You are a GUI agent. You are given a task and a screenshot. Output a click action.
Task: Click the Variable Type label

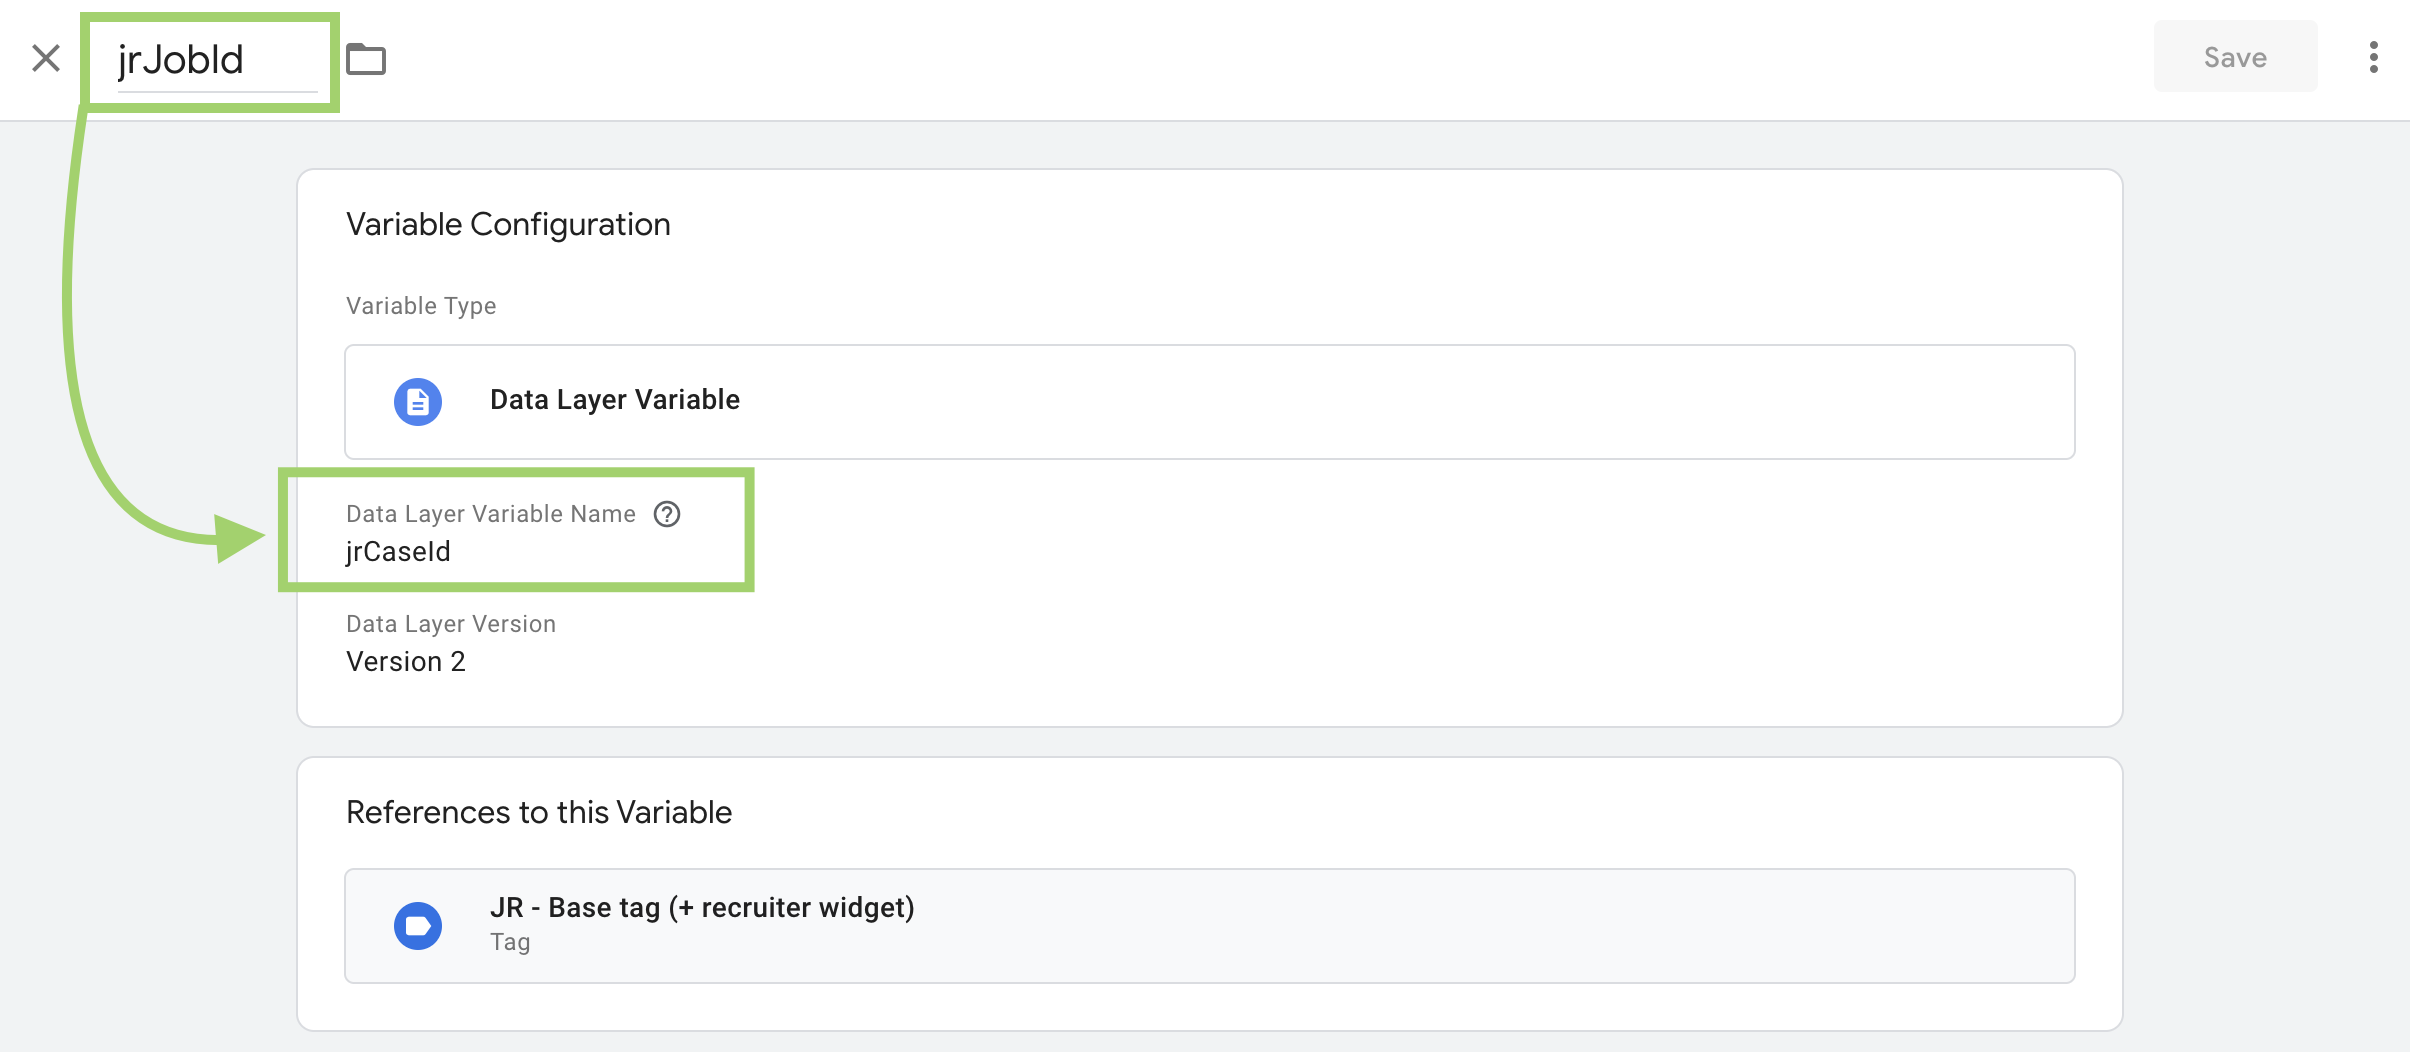(420, 306)
